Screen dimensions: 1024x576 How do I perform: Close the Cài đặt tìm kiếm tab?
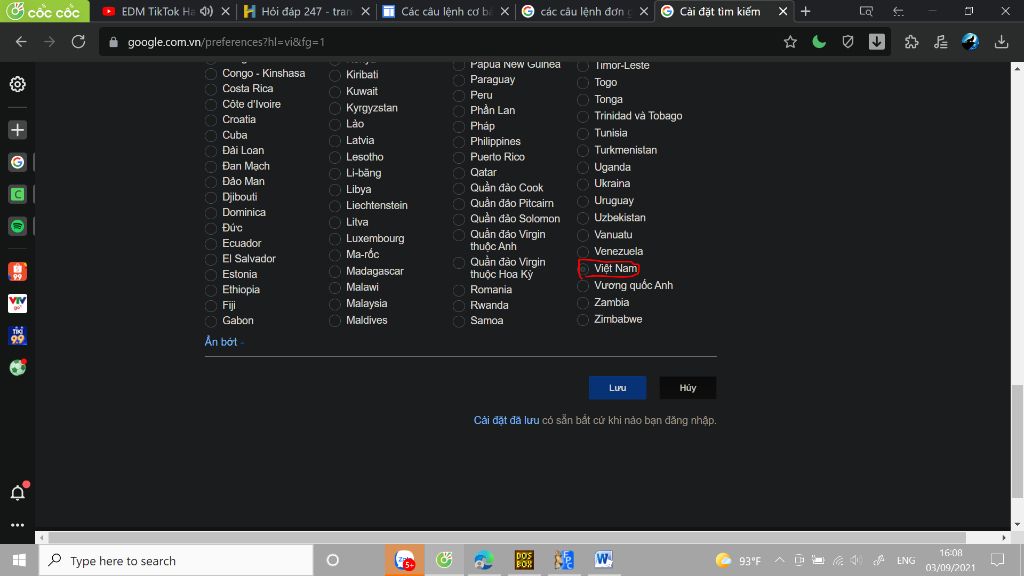tap(783, 11)
